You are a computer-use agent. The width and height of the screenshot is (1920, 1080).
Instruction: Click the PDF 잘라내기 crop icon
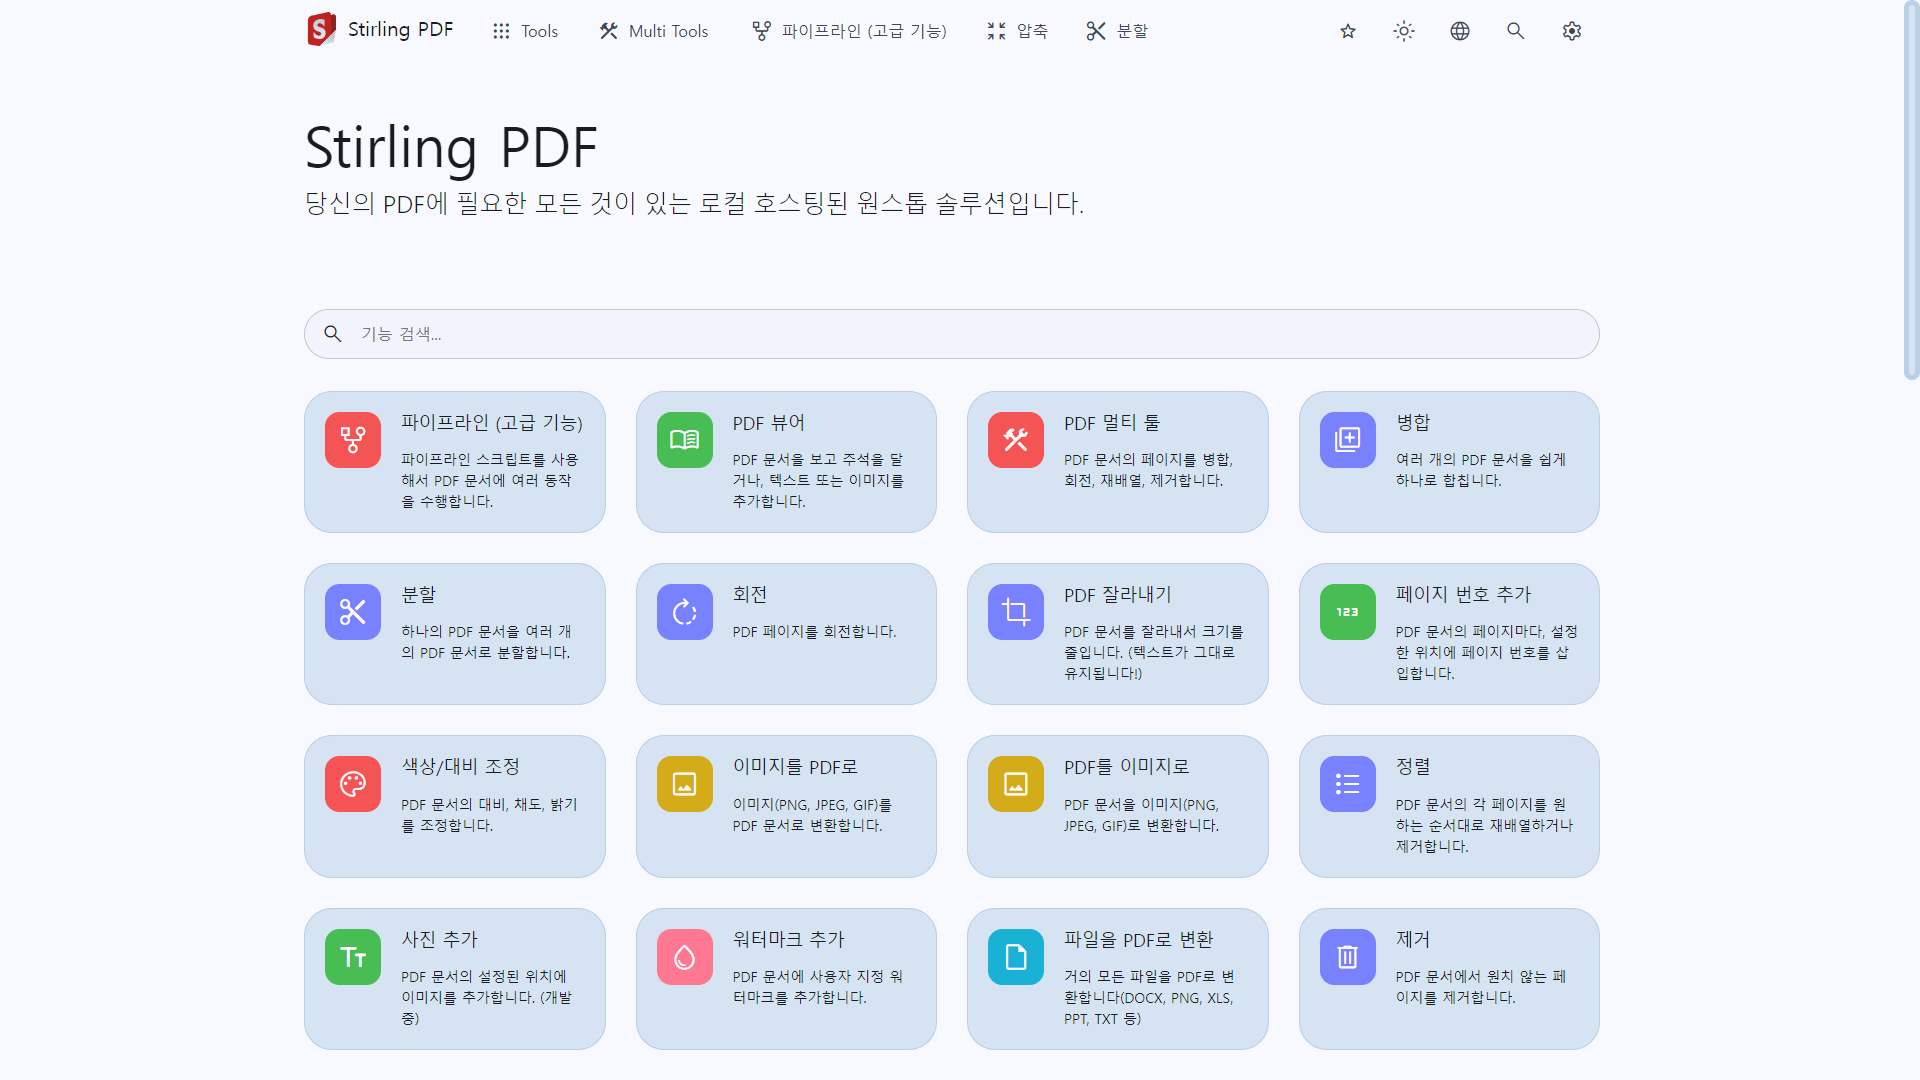1016,612
